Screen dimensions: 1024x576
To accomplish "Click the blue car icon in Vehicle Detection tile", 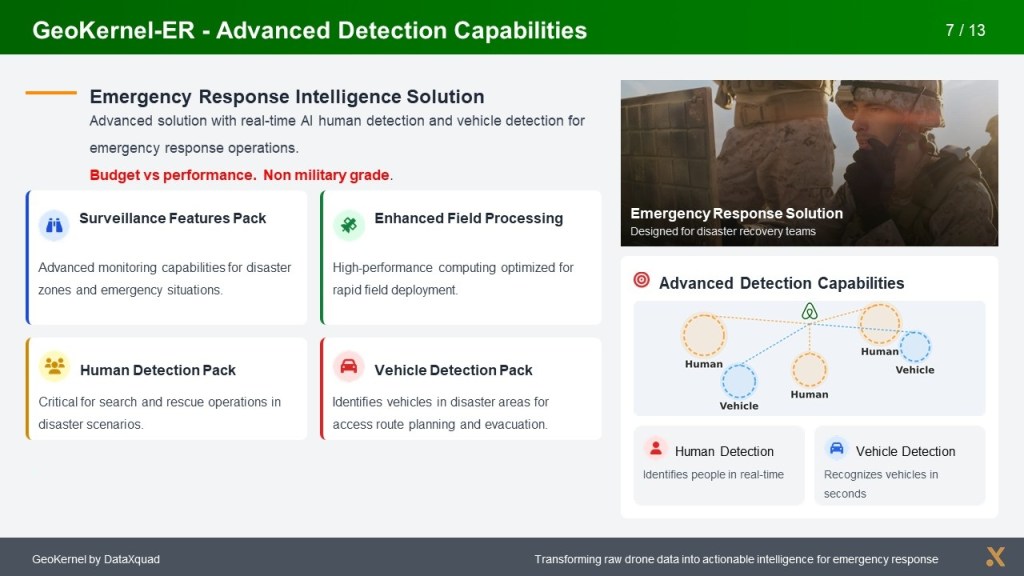I will (836, 448).
